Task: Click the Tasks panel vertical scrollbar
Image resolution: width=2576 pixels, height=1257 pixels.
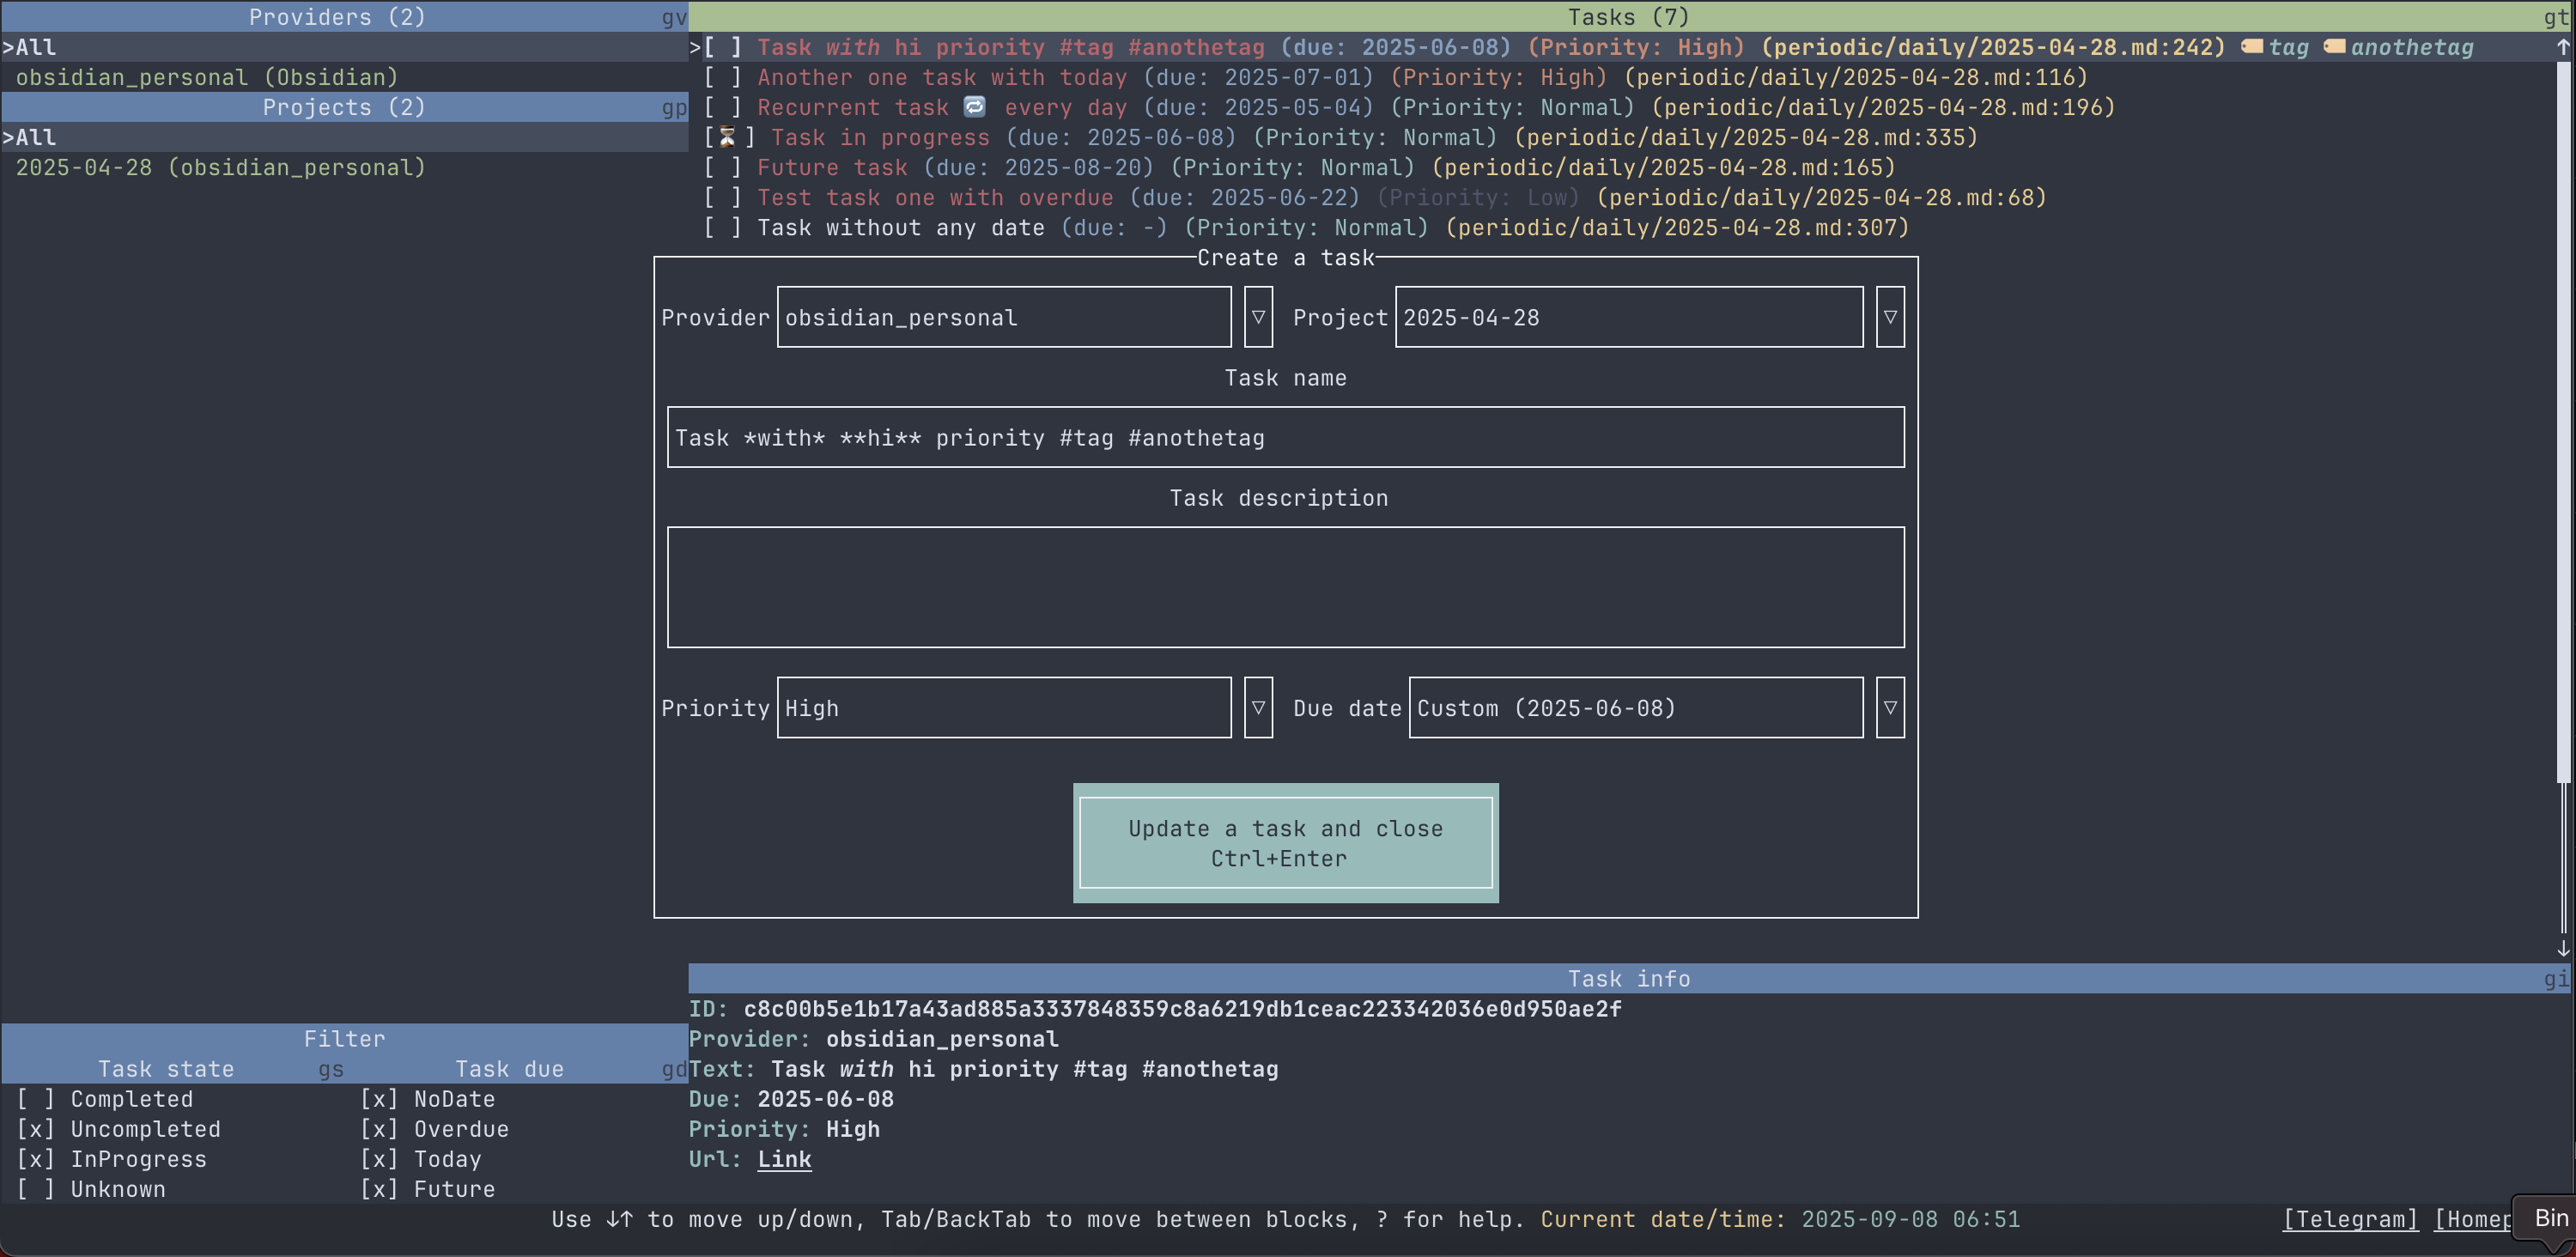Action: pos(2563,420)
